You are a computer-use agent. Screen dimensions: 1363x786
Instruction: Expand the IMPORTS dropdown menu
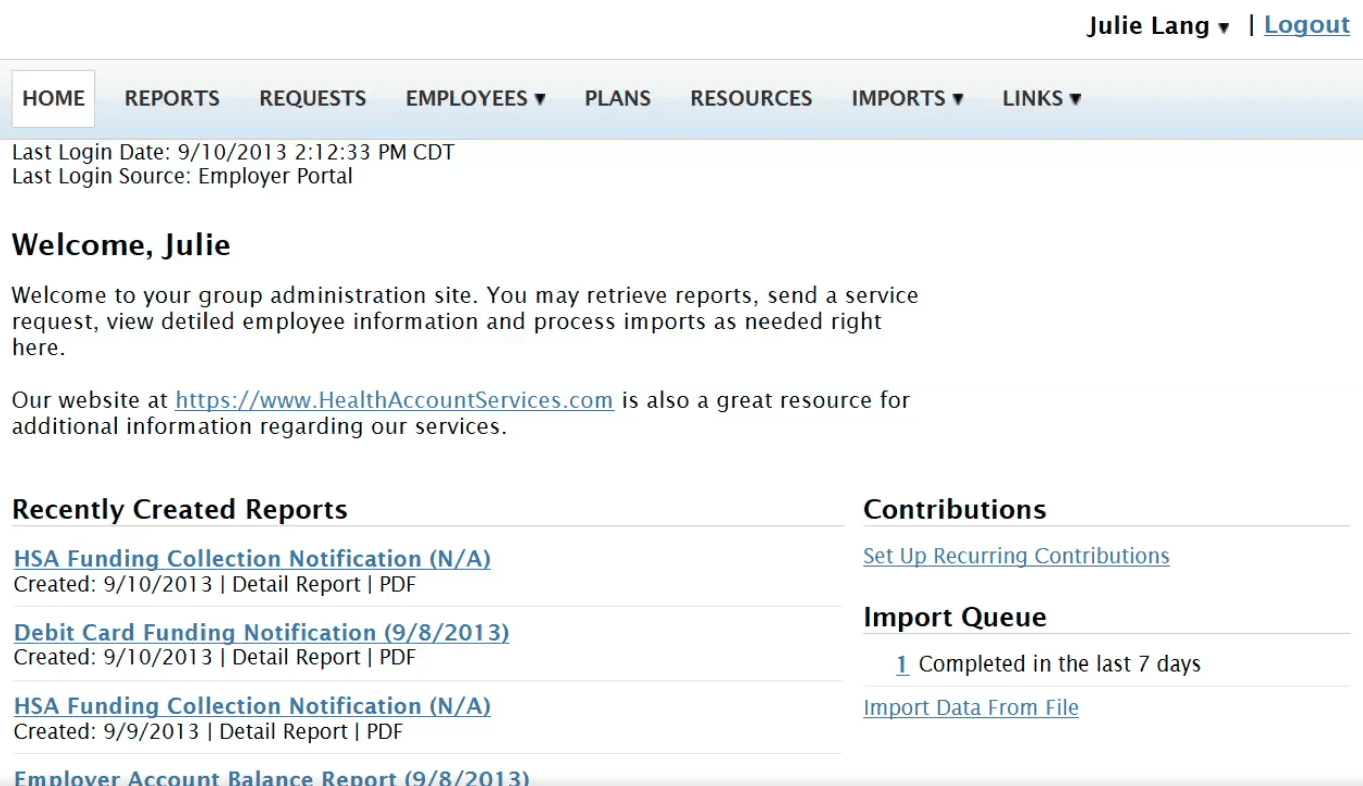point(906,98)
